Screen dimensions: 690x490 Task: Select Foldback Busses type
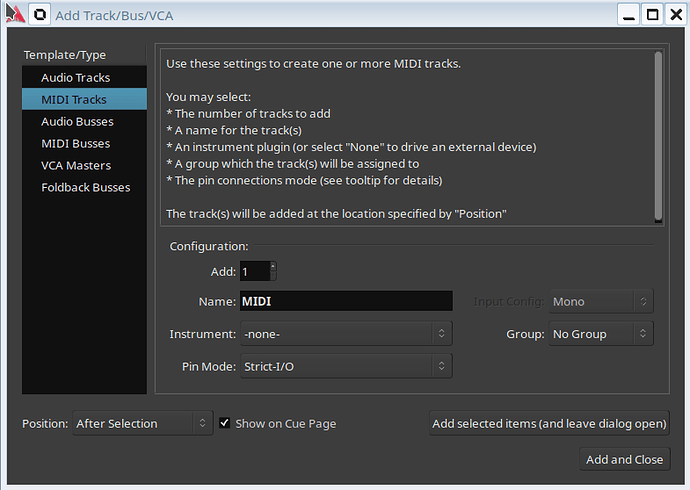click(x=86, y=187)
